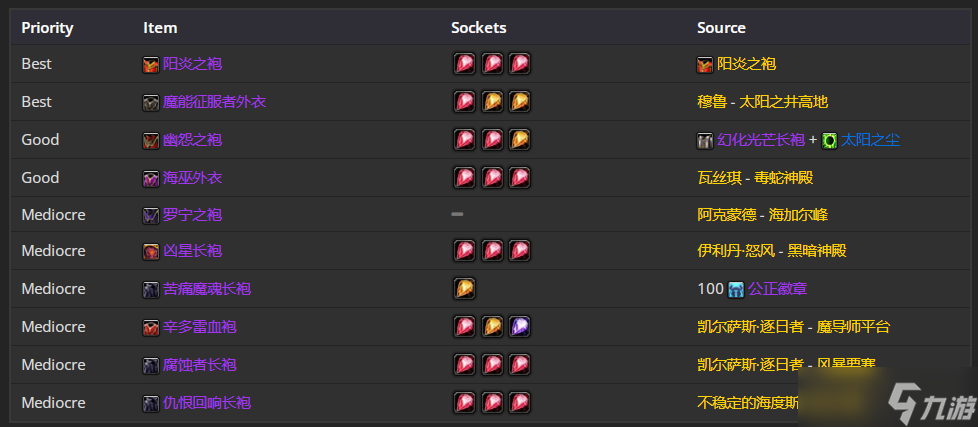978x427 pixels.
Task: Open the 仇恨回响长袍 item link
Action: pyautogui.click(x=207, y=403)
